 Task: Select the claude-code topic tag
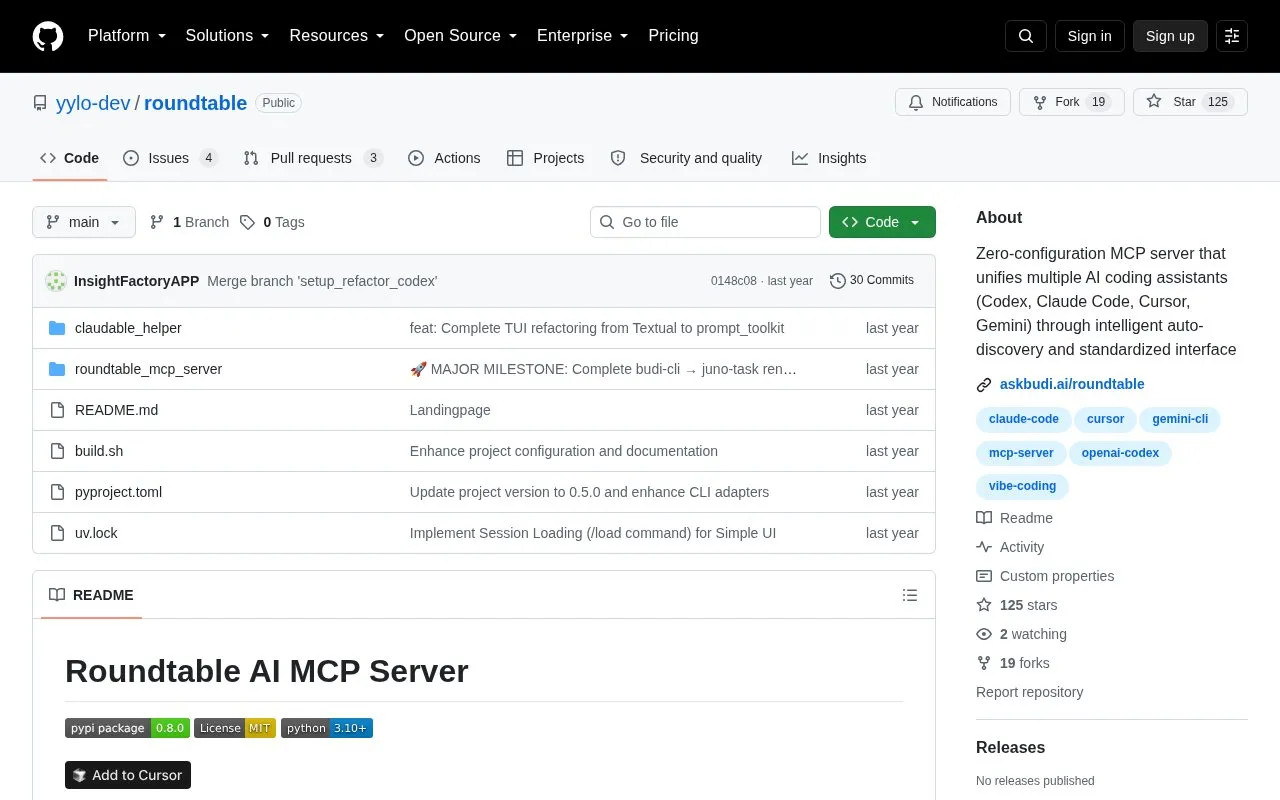(x=1024, y=419)
